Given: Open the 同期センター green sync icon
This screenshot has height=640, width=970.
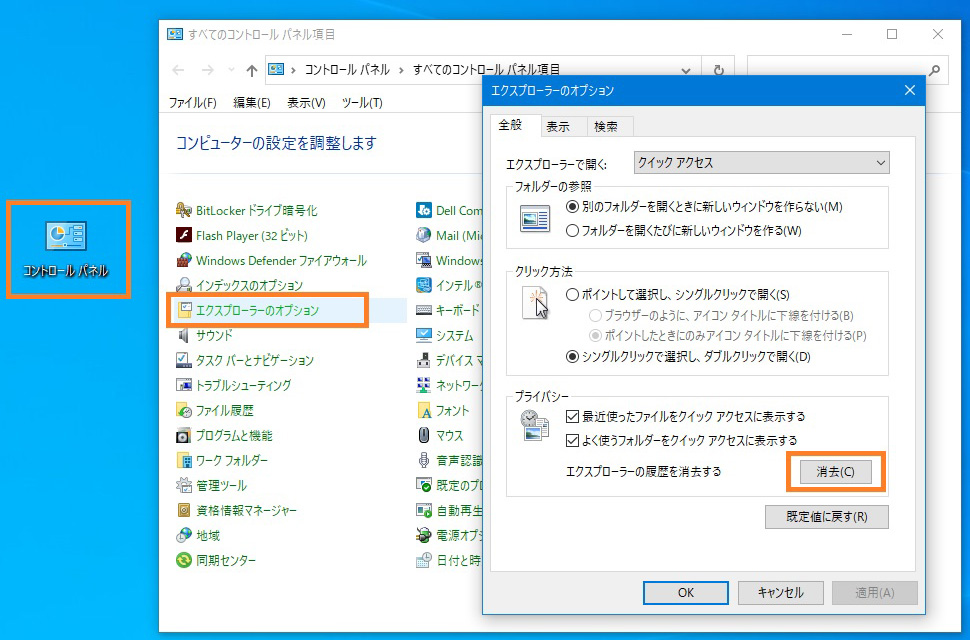Looking at the screenshot, I should point(184,561).
